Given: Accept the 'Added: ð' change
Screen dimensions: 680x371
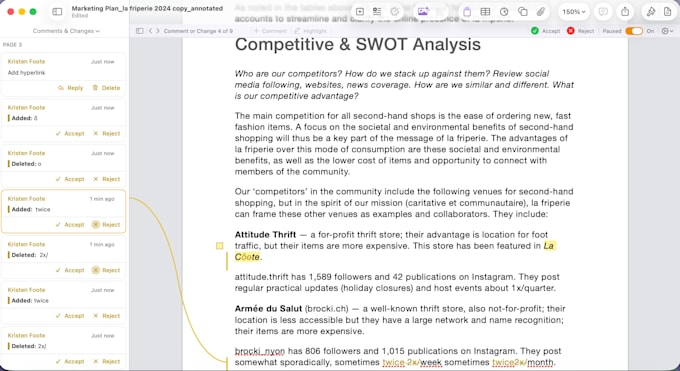Looking at the screenshot, I should pos(70,133).
